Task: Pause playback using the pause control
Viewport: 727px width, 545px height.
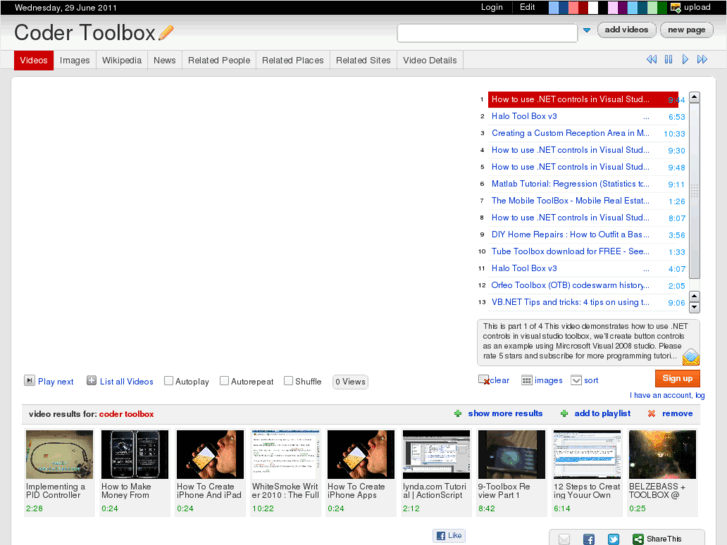Action: pos(668,59)
